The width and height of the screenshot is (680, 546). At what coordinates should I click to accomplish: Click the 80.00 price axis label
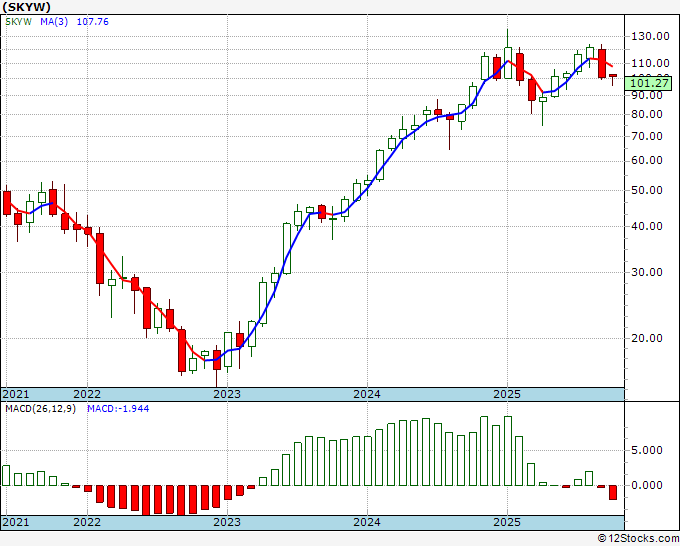[x=647, y=114]
